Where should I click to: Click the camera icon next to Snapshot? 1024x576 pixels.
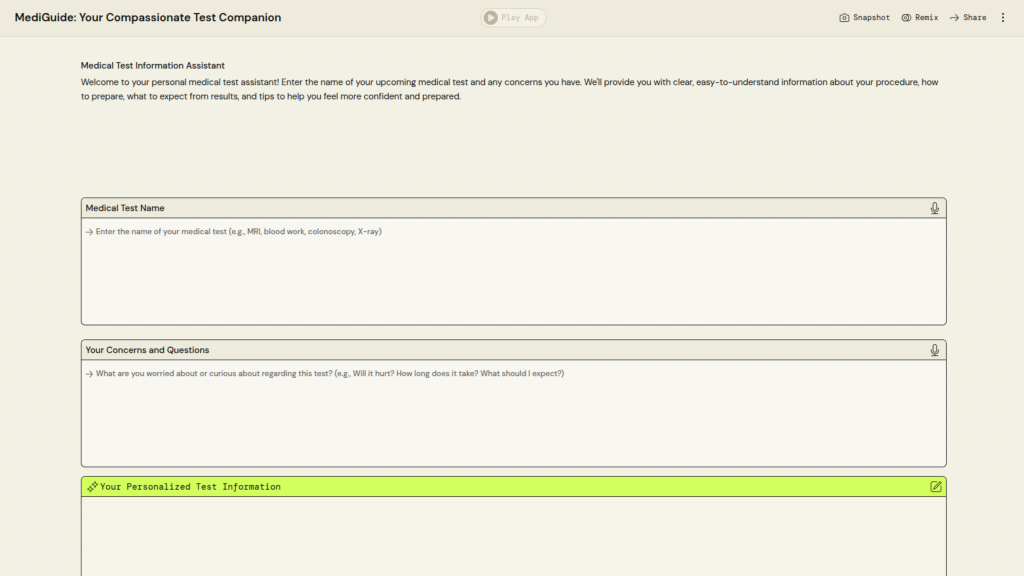pos(844,18)
